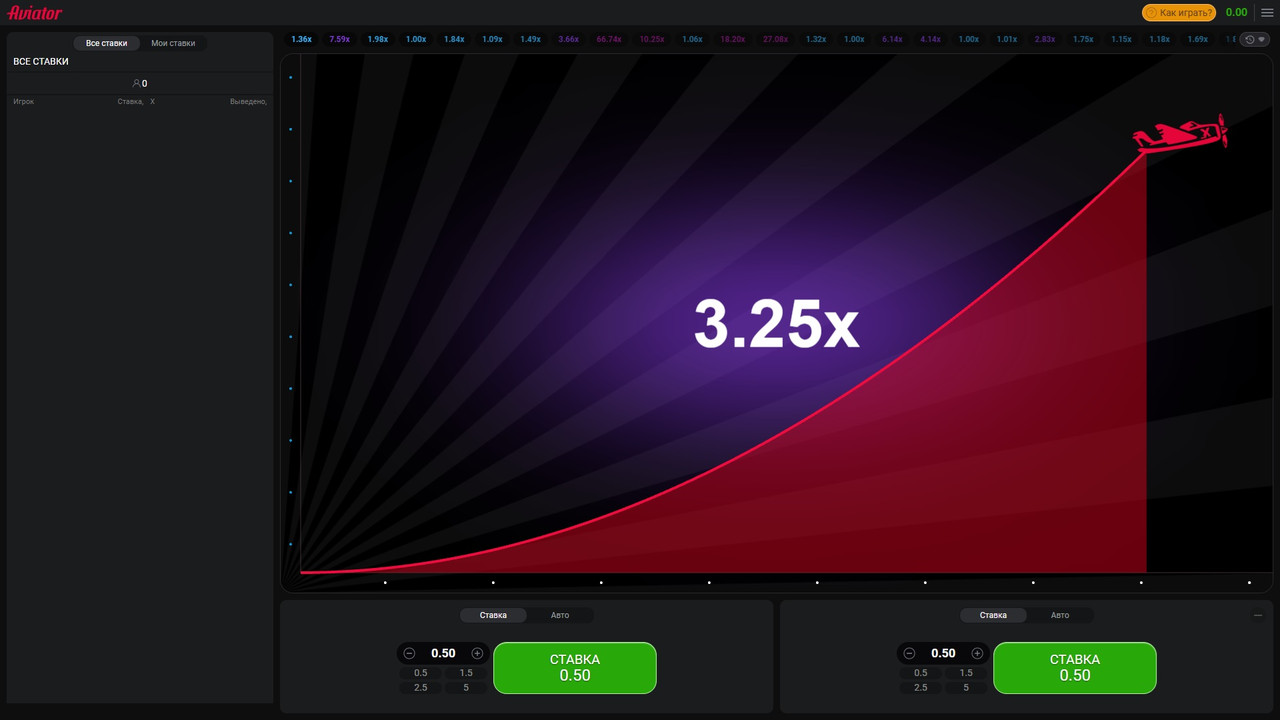The width and height of the screenshot is (1280, 720).
Task: Open the round history expand button
Action: 1255,39
